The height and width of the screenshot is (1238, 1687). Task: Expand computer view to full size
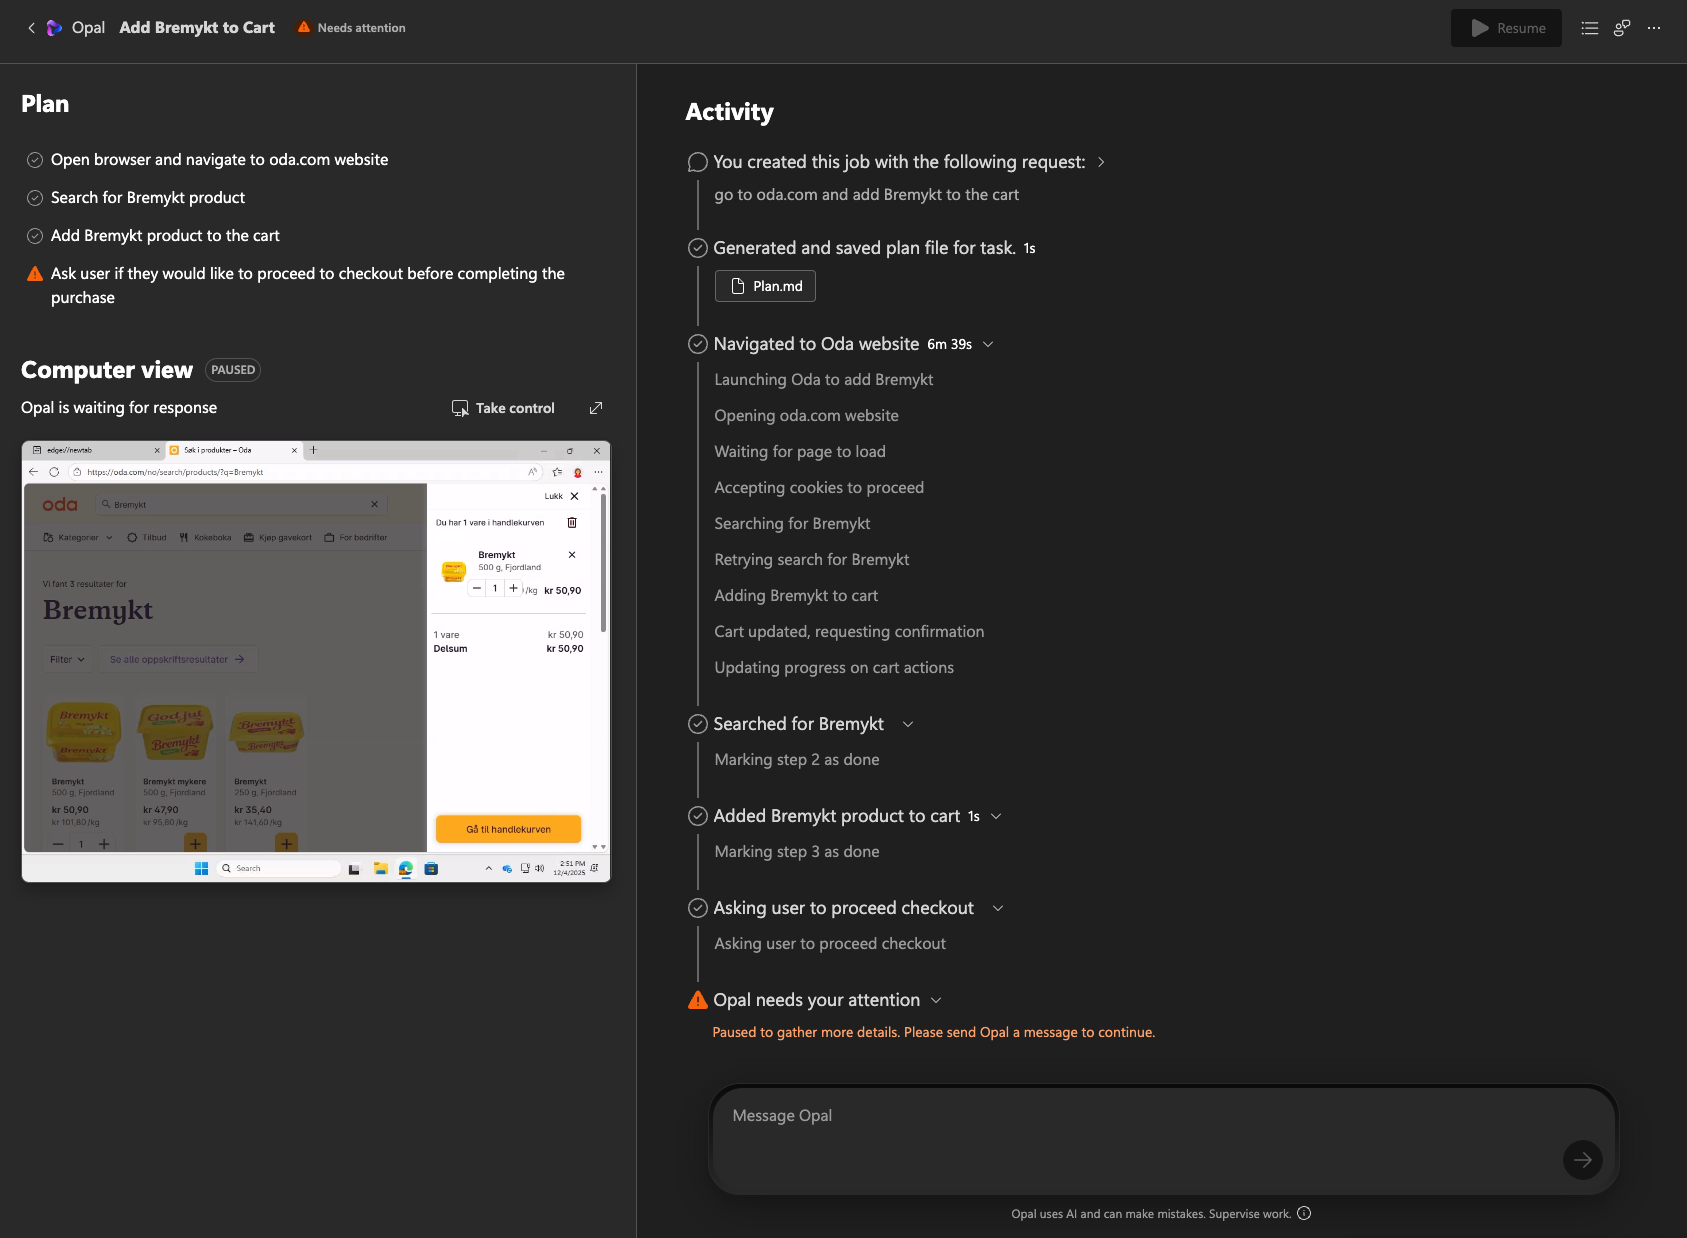[x=596, y=408]
